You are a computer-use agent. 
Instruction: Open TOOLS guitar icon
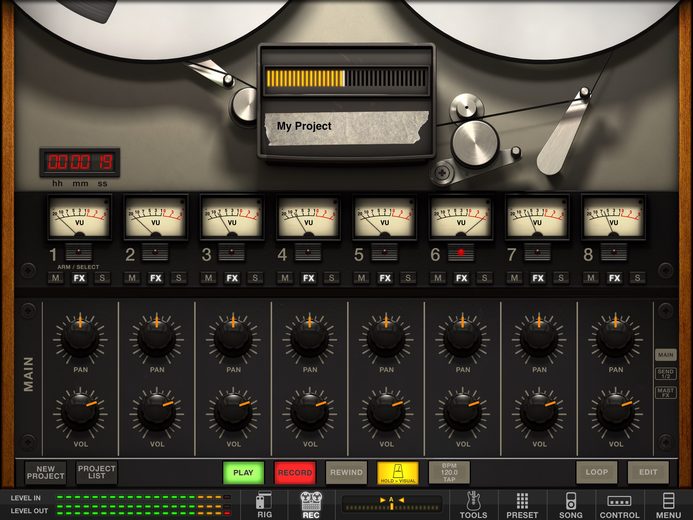[x=473, y=505]
